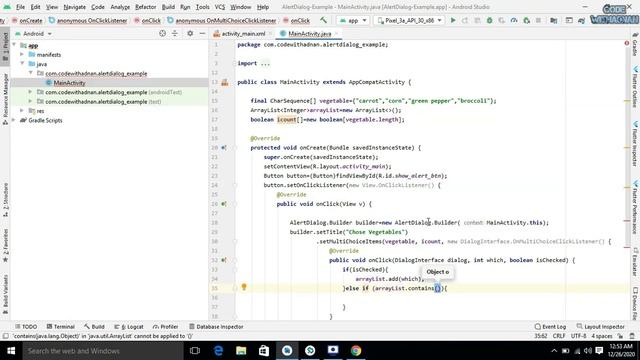Screen dimensions: 640x360
Task: Select the MainActivity.java tab
Action: click(x=309, y=33)
